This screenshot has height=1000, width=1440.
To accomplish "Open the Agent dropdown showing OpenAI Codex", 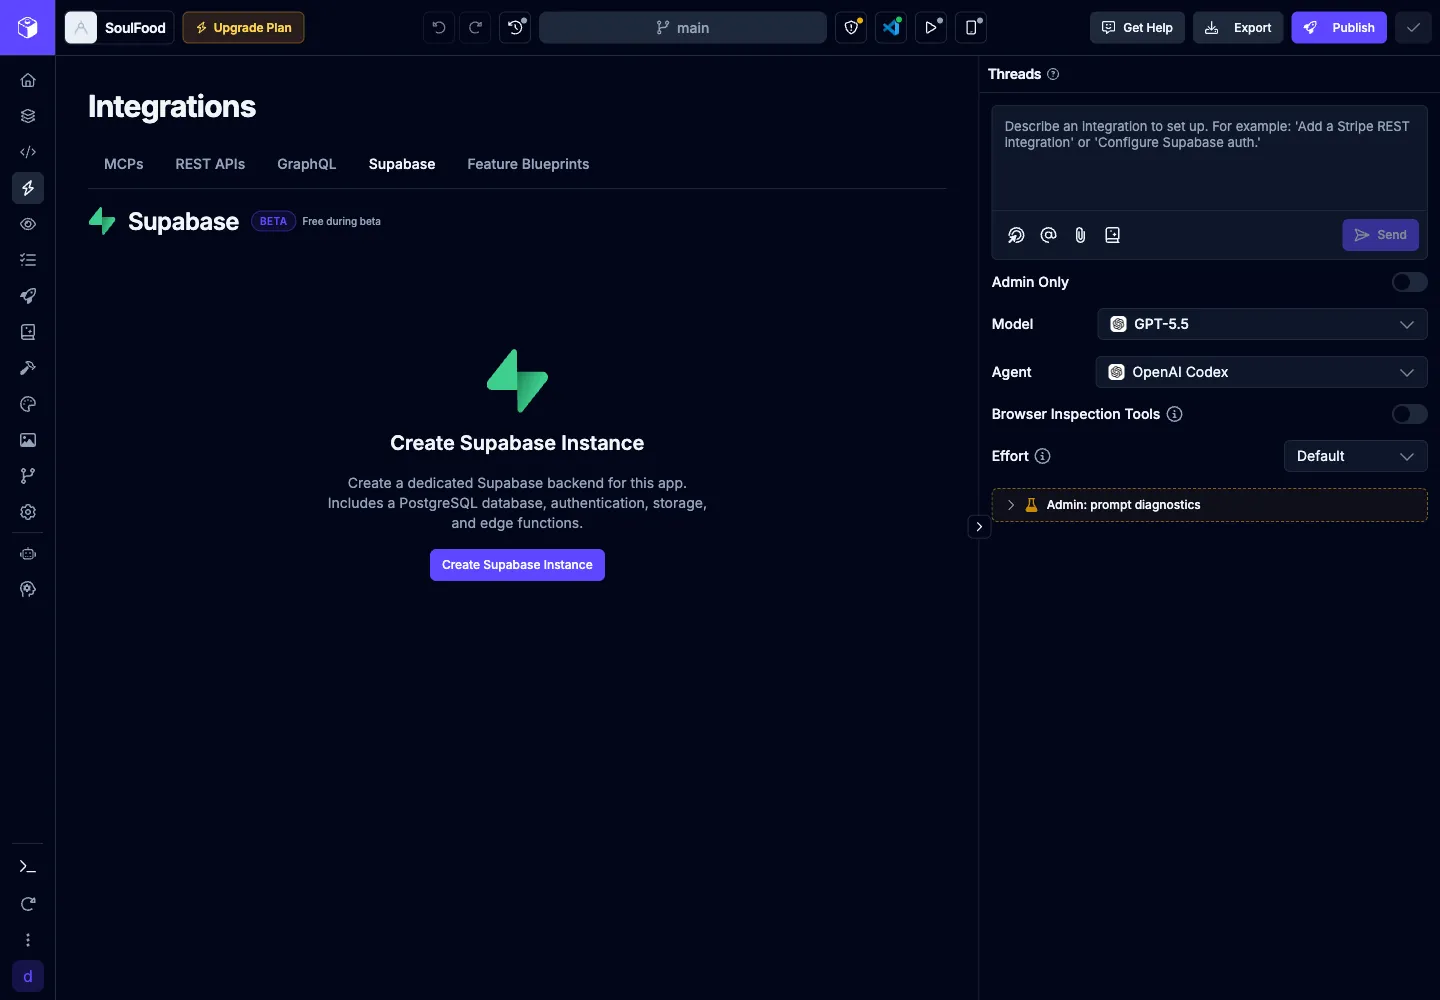I will click(x=1262, y=372).
